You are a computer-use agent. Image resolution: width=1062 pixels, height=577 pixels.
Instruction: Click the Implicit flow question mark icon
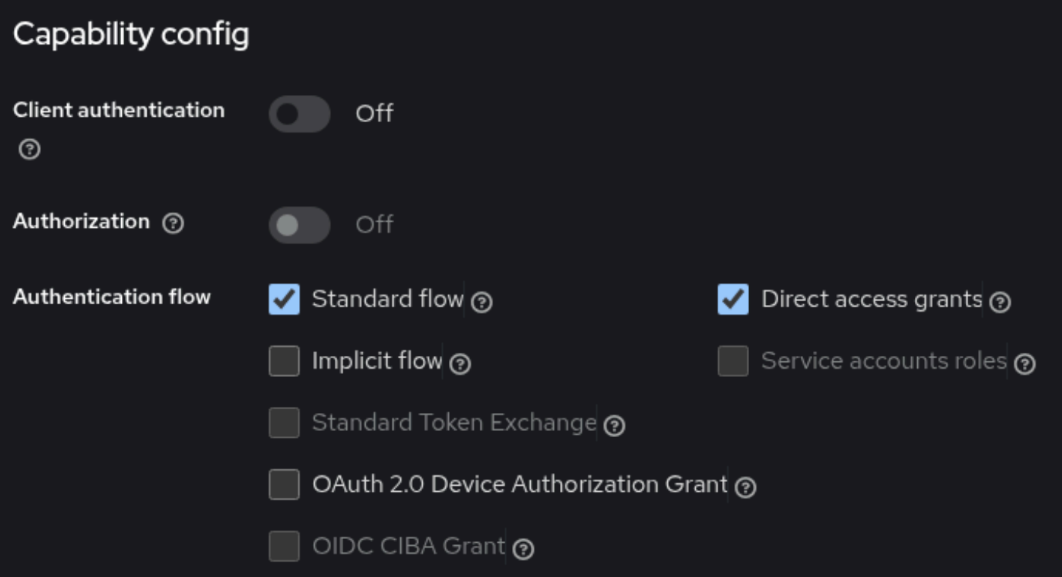[460, 364]
